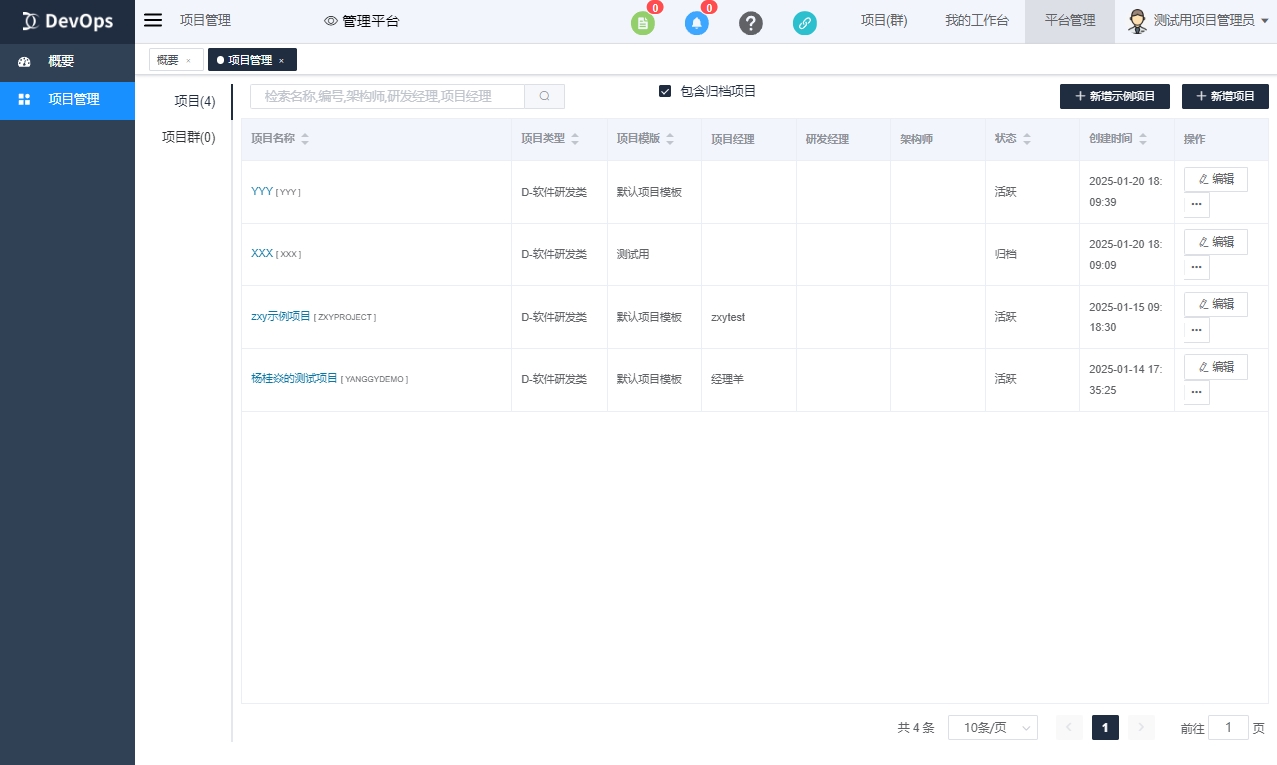
Task: Expand the 测试用项目管理员 user menu
Action: pos(1198,20)
